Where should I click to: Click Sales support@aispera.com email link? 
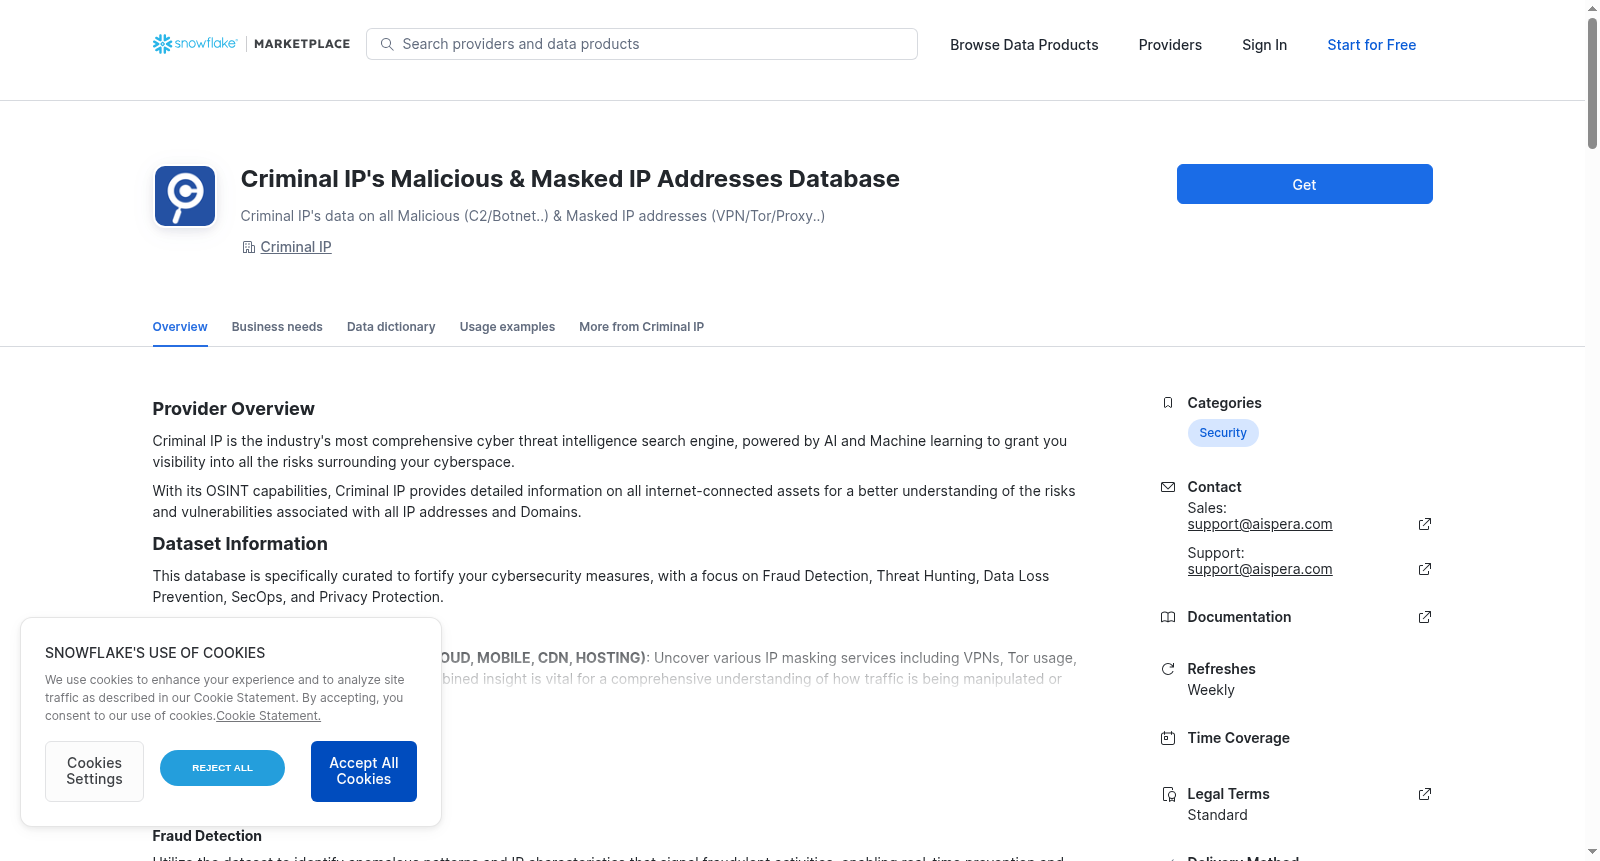[1260, 524]
